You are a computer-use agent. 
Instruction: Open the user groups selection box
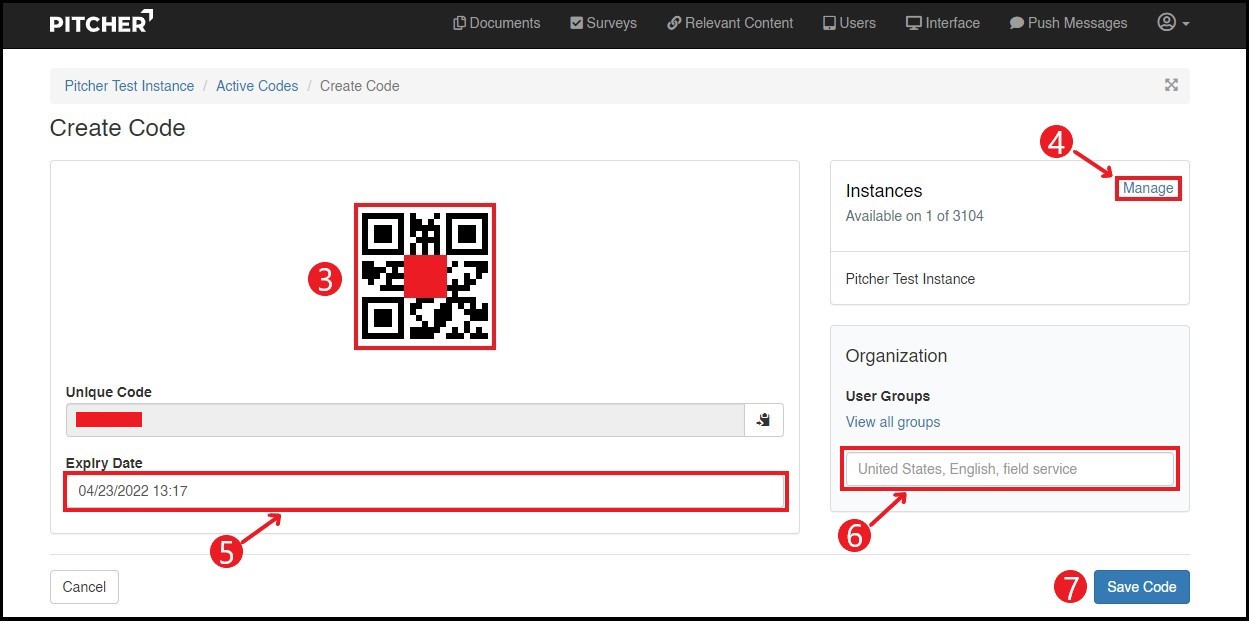coord(1008,468)
